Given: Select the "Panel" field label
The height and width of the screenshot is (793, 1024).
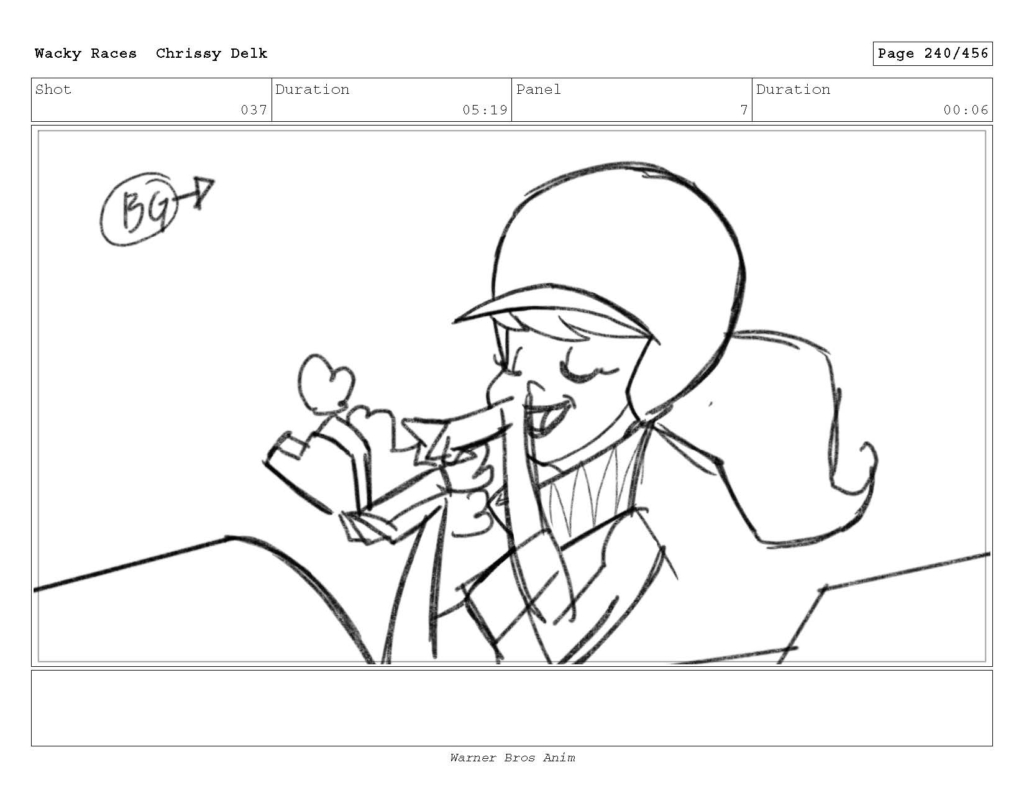Looking at the screenshot, I should [538, 89].
